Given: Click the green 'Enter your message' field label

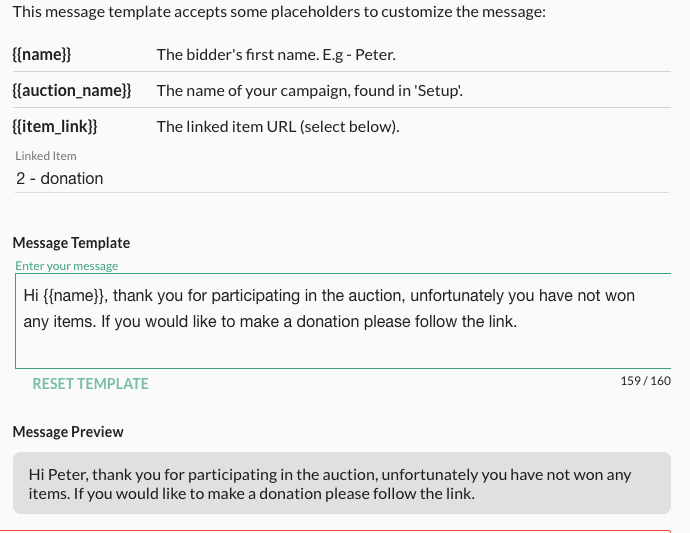Looking at the screenshot, I should pyautogui.click(x=67, y=266).
